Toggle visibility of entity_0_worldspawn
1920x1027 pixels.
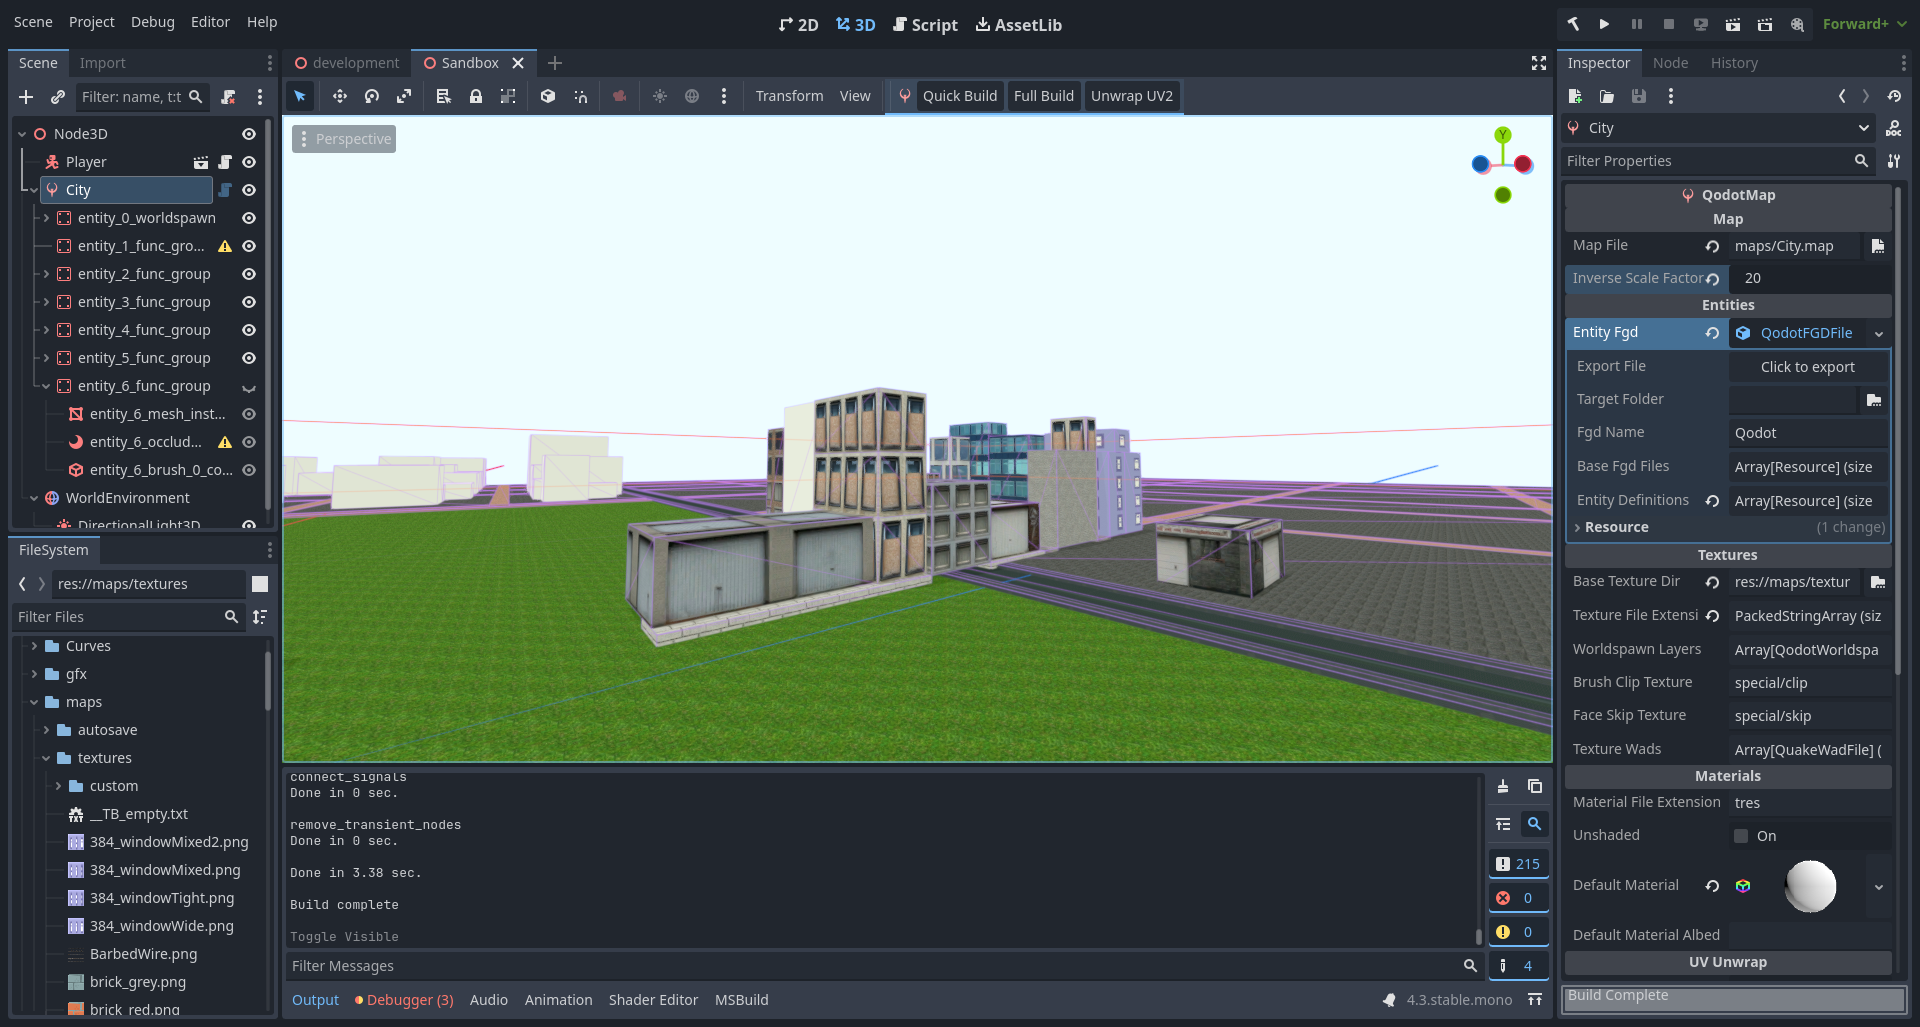click(249, 218)
